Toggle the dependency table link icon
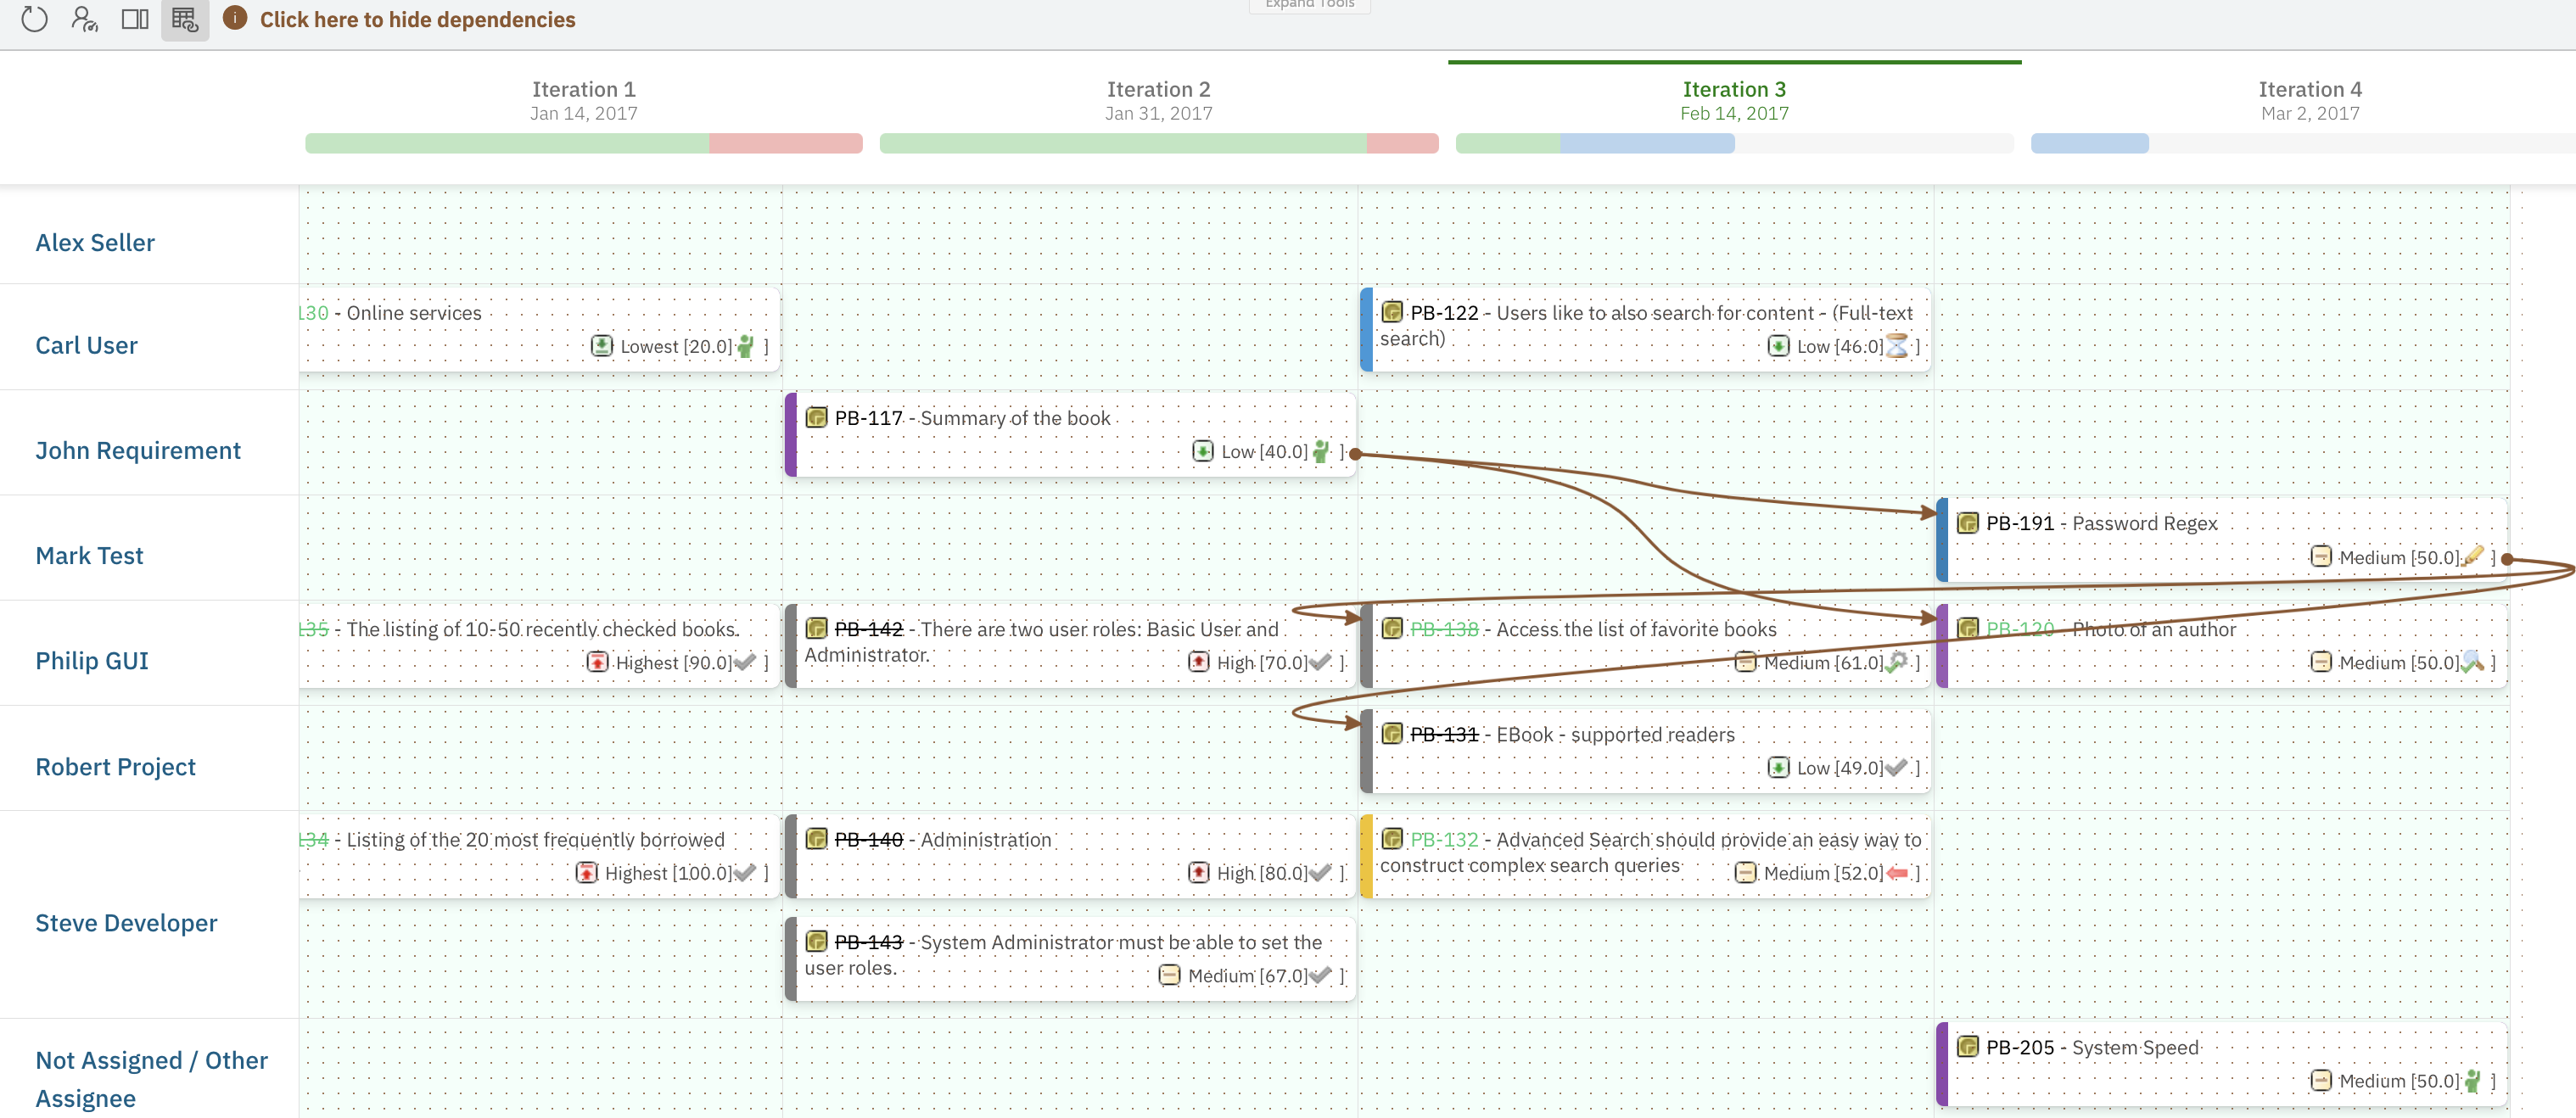The image size is (2576, 1118). (x=185, y=19)
